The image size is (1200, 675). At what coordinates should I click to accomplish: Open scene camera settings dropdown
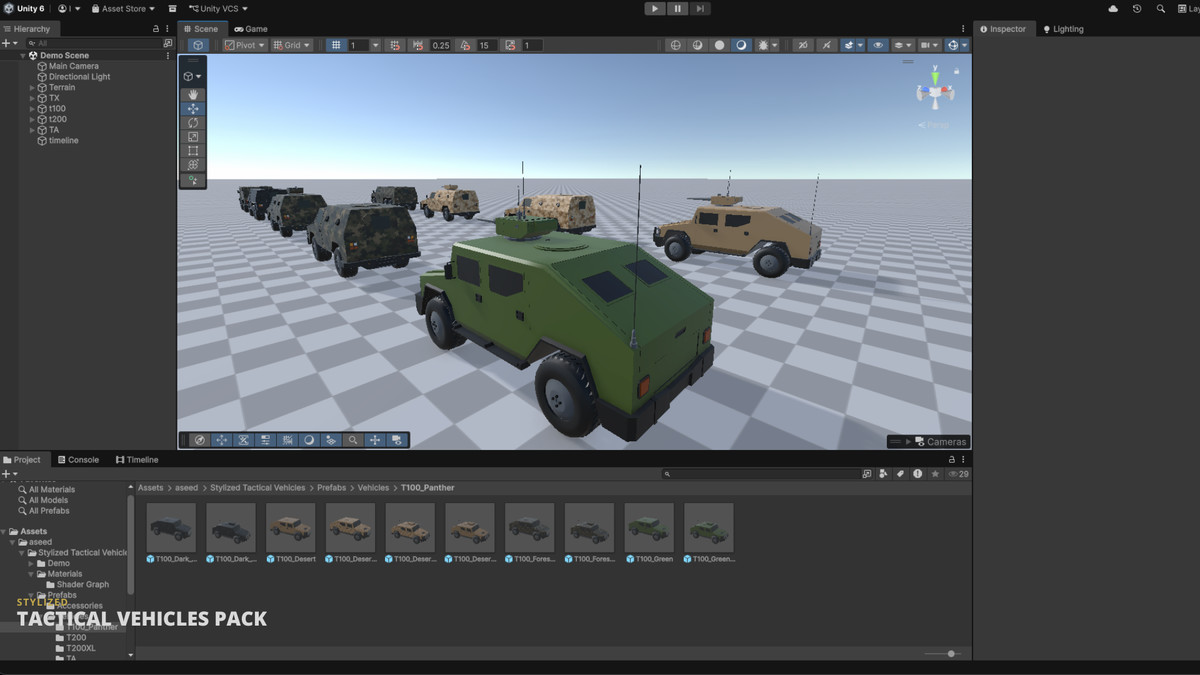[x=931, y=45]
